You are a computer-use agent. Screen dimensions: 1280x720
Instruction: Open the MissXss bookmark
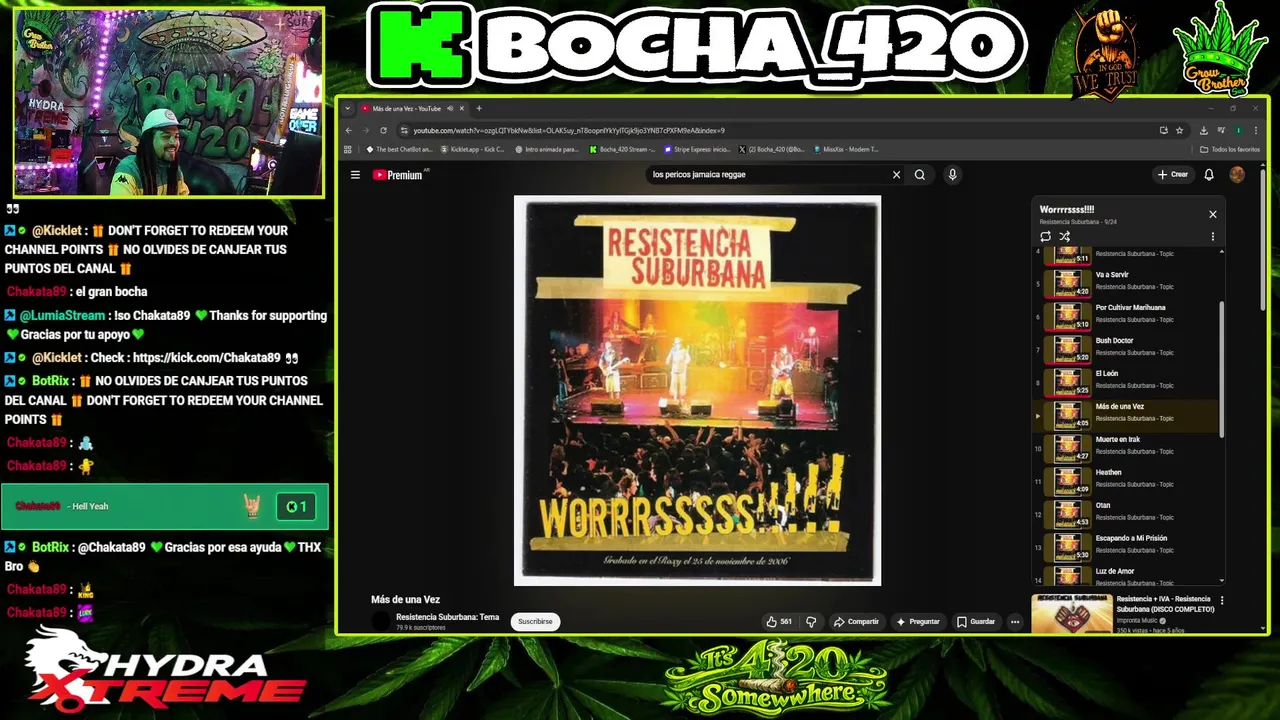845,149
